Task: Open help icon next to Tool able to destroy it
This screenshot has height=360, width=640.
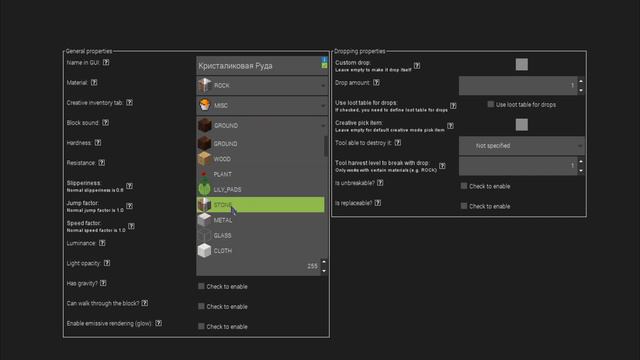Action: (x=398, y=142)
